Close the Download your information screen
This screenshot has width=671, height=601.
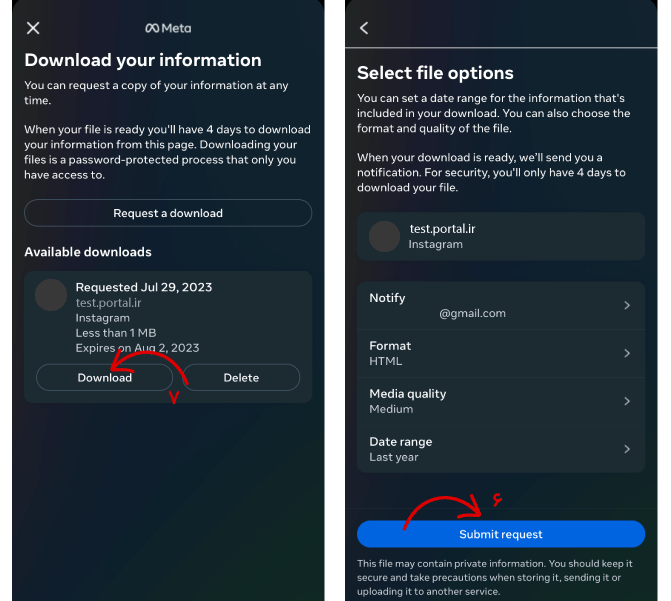coord(33,28)
